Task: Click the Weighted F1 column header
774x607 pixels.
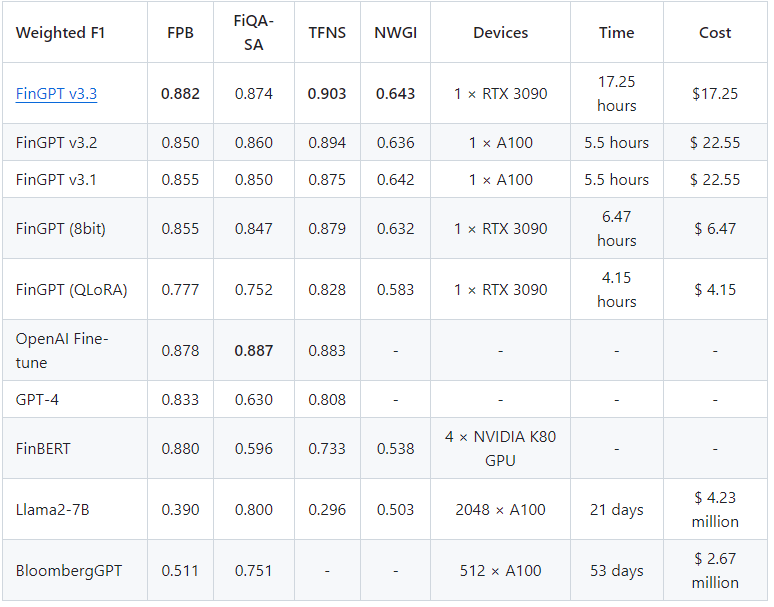Action: [60, 33]
